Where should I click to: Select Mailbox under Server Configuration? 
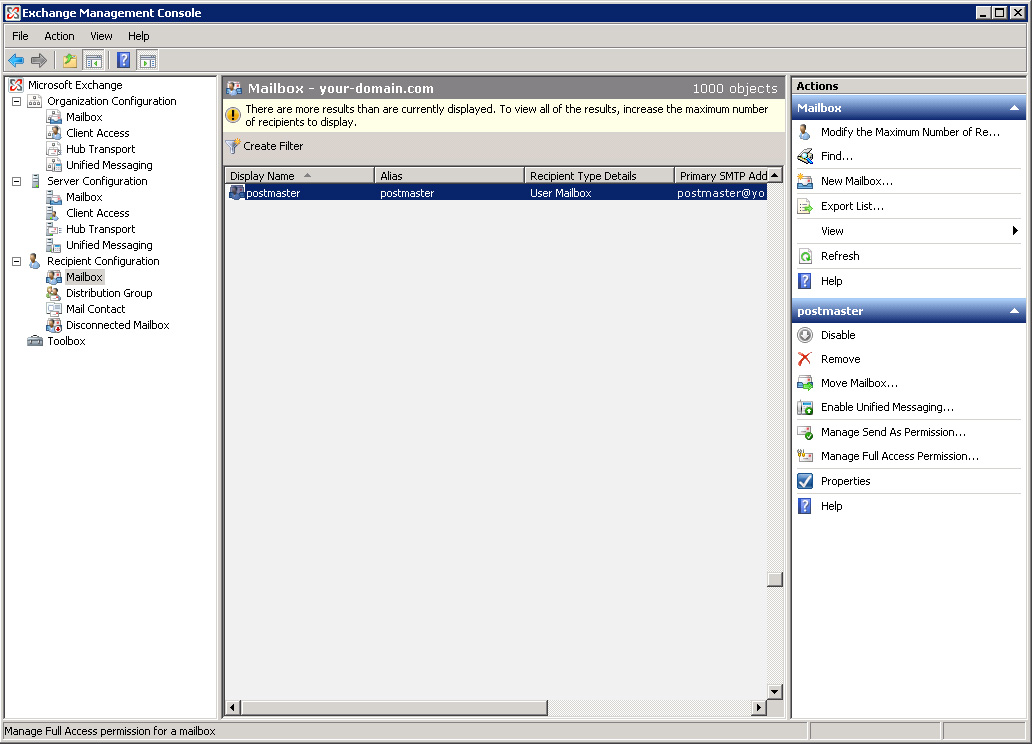pos(84,198)
